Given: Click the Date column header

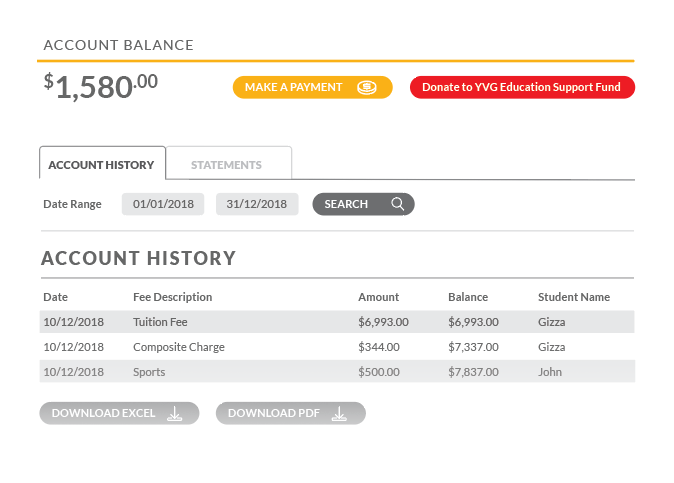Looking at the screenshot, I should pos(56,297).
